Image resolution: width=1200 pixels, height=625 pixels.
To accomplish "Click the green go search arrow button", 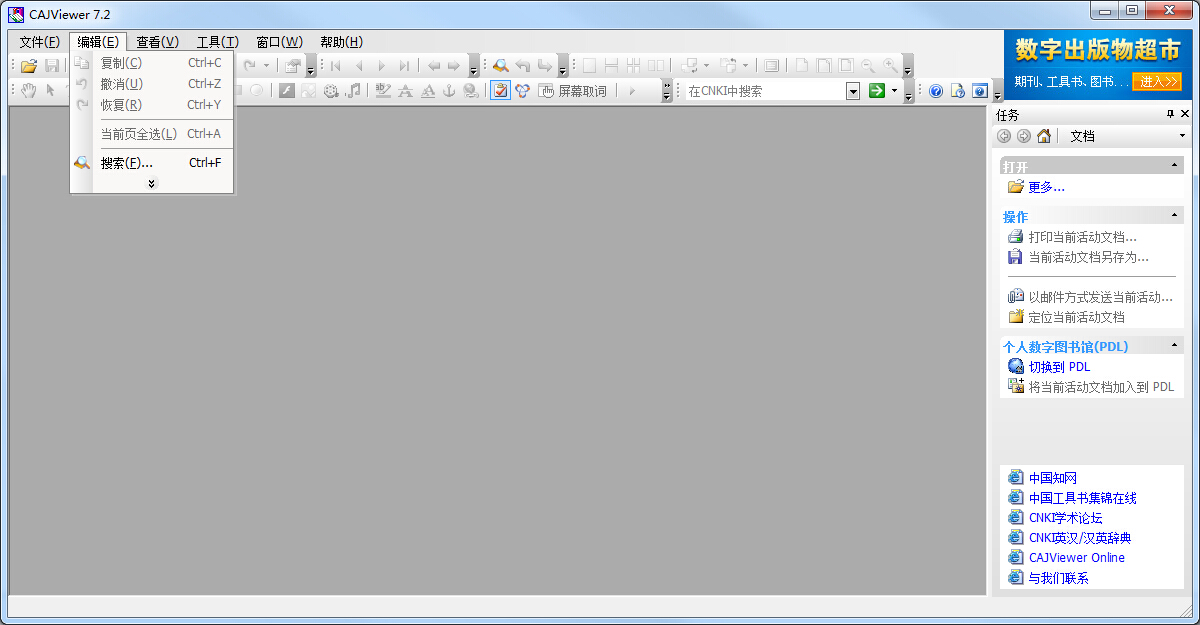I will [876, 91].
